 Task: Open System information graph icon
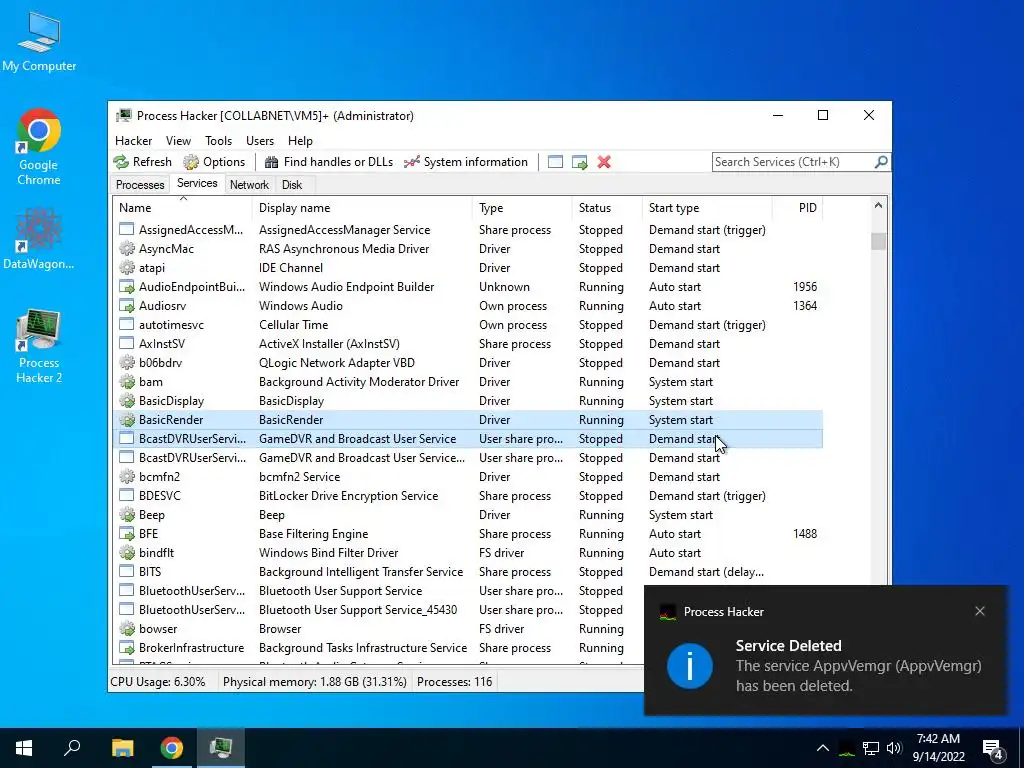pyautogui.click(x=411, y=162)
